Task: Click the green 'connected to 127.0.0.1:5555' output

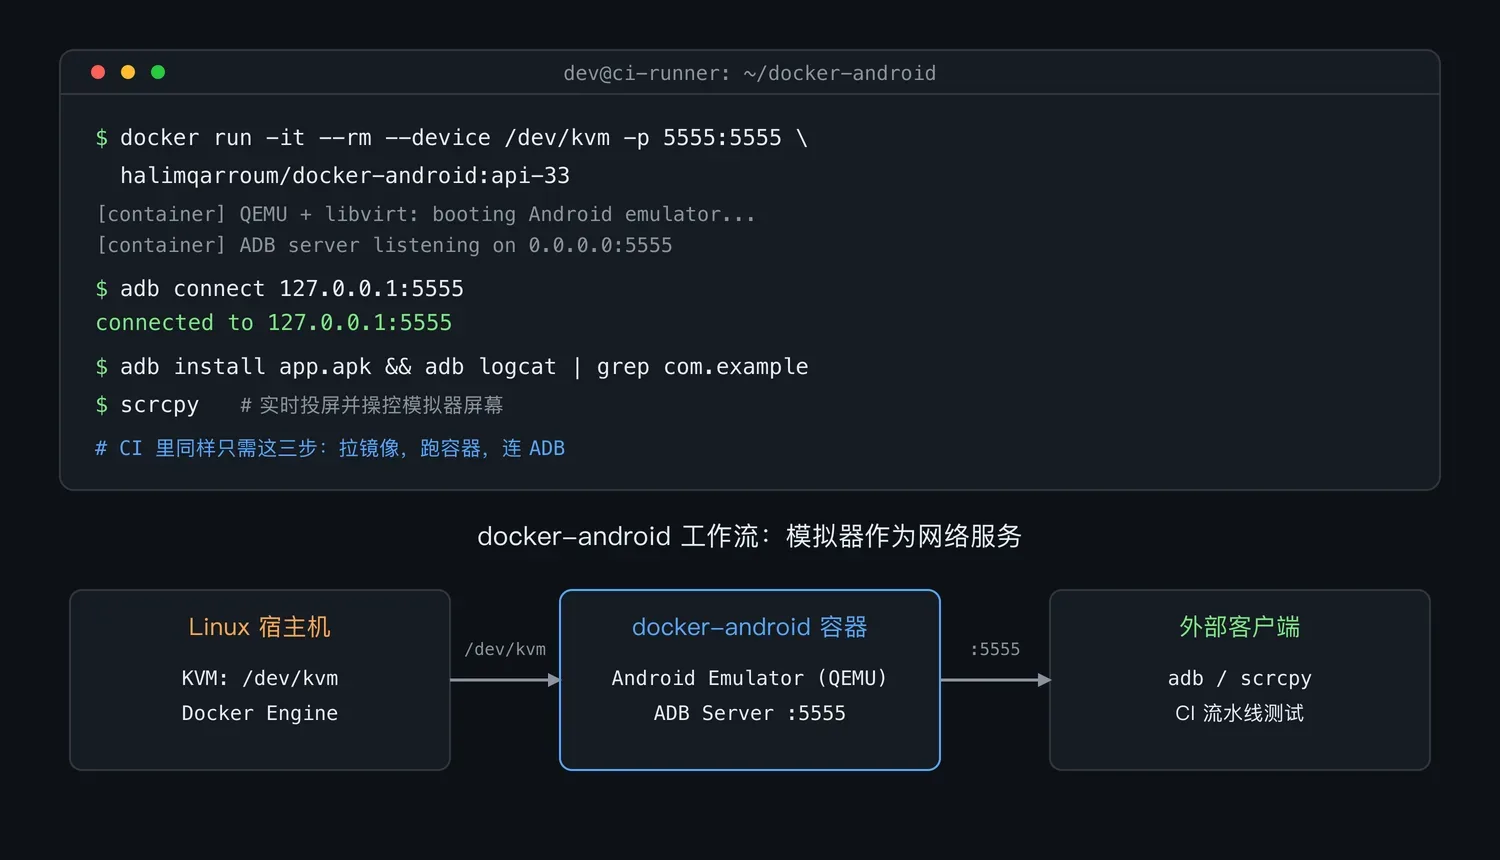Action: tap(274, 323)
